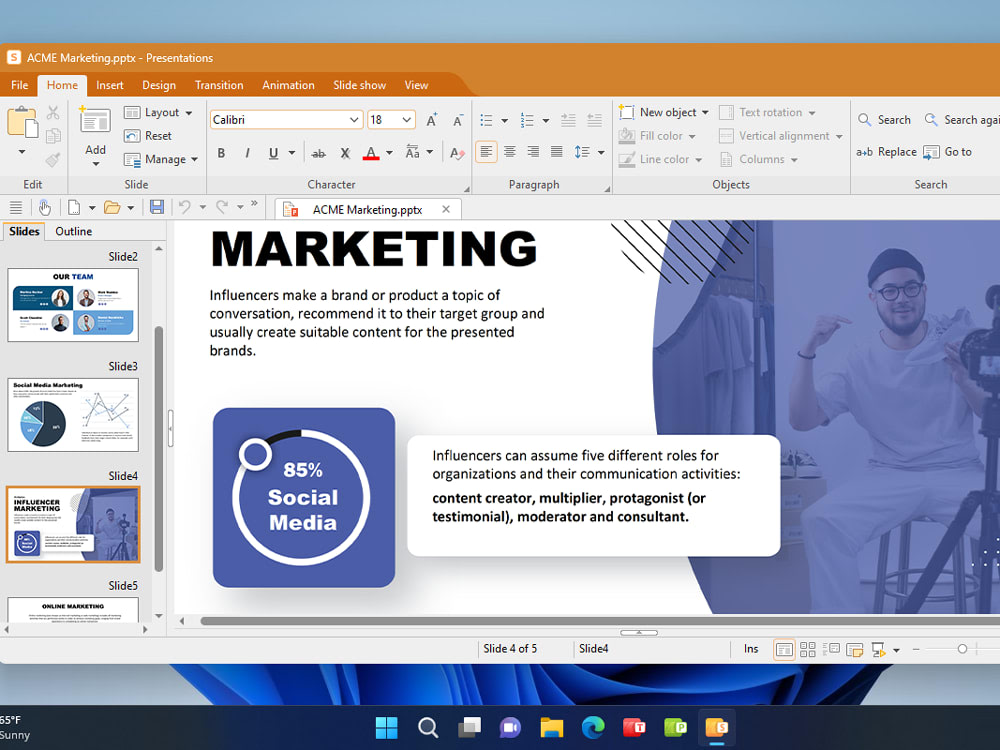1000x750 pixels.
Task: Select the Slide3 Social Media Marketing thumbnail
Action: click(73, 415)
